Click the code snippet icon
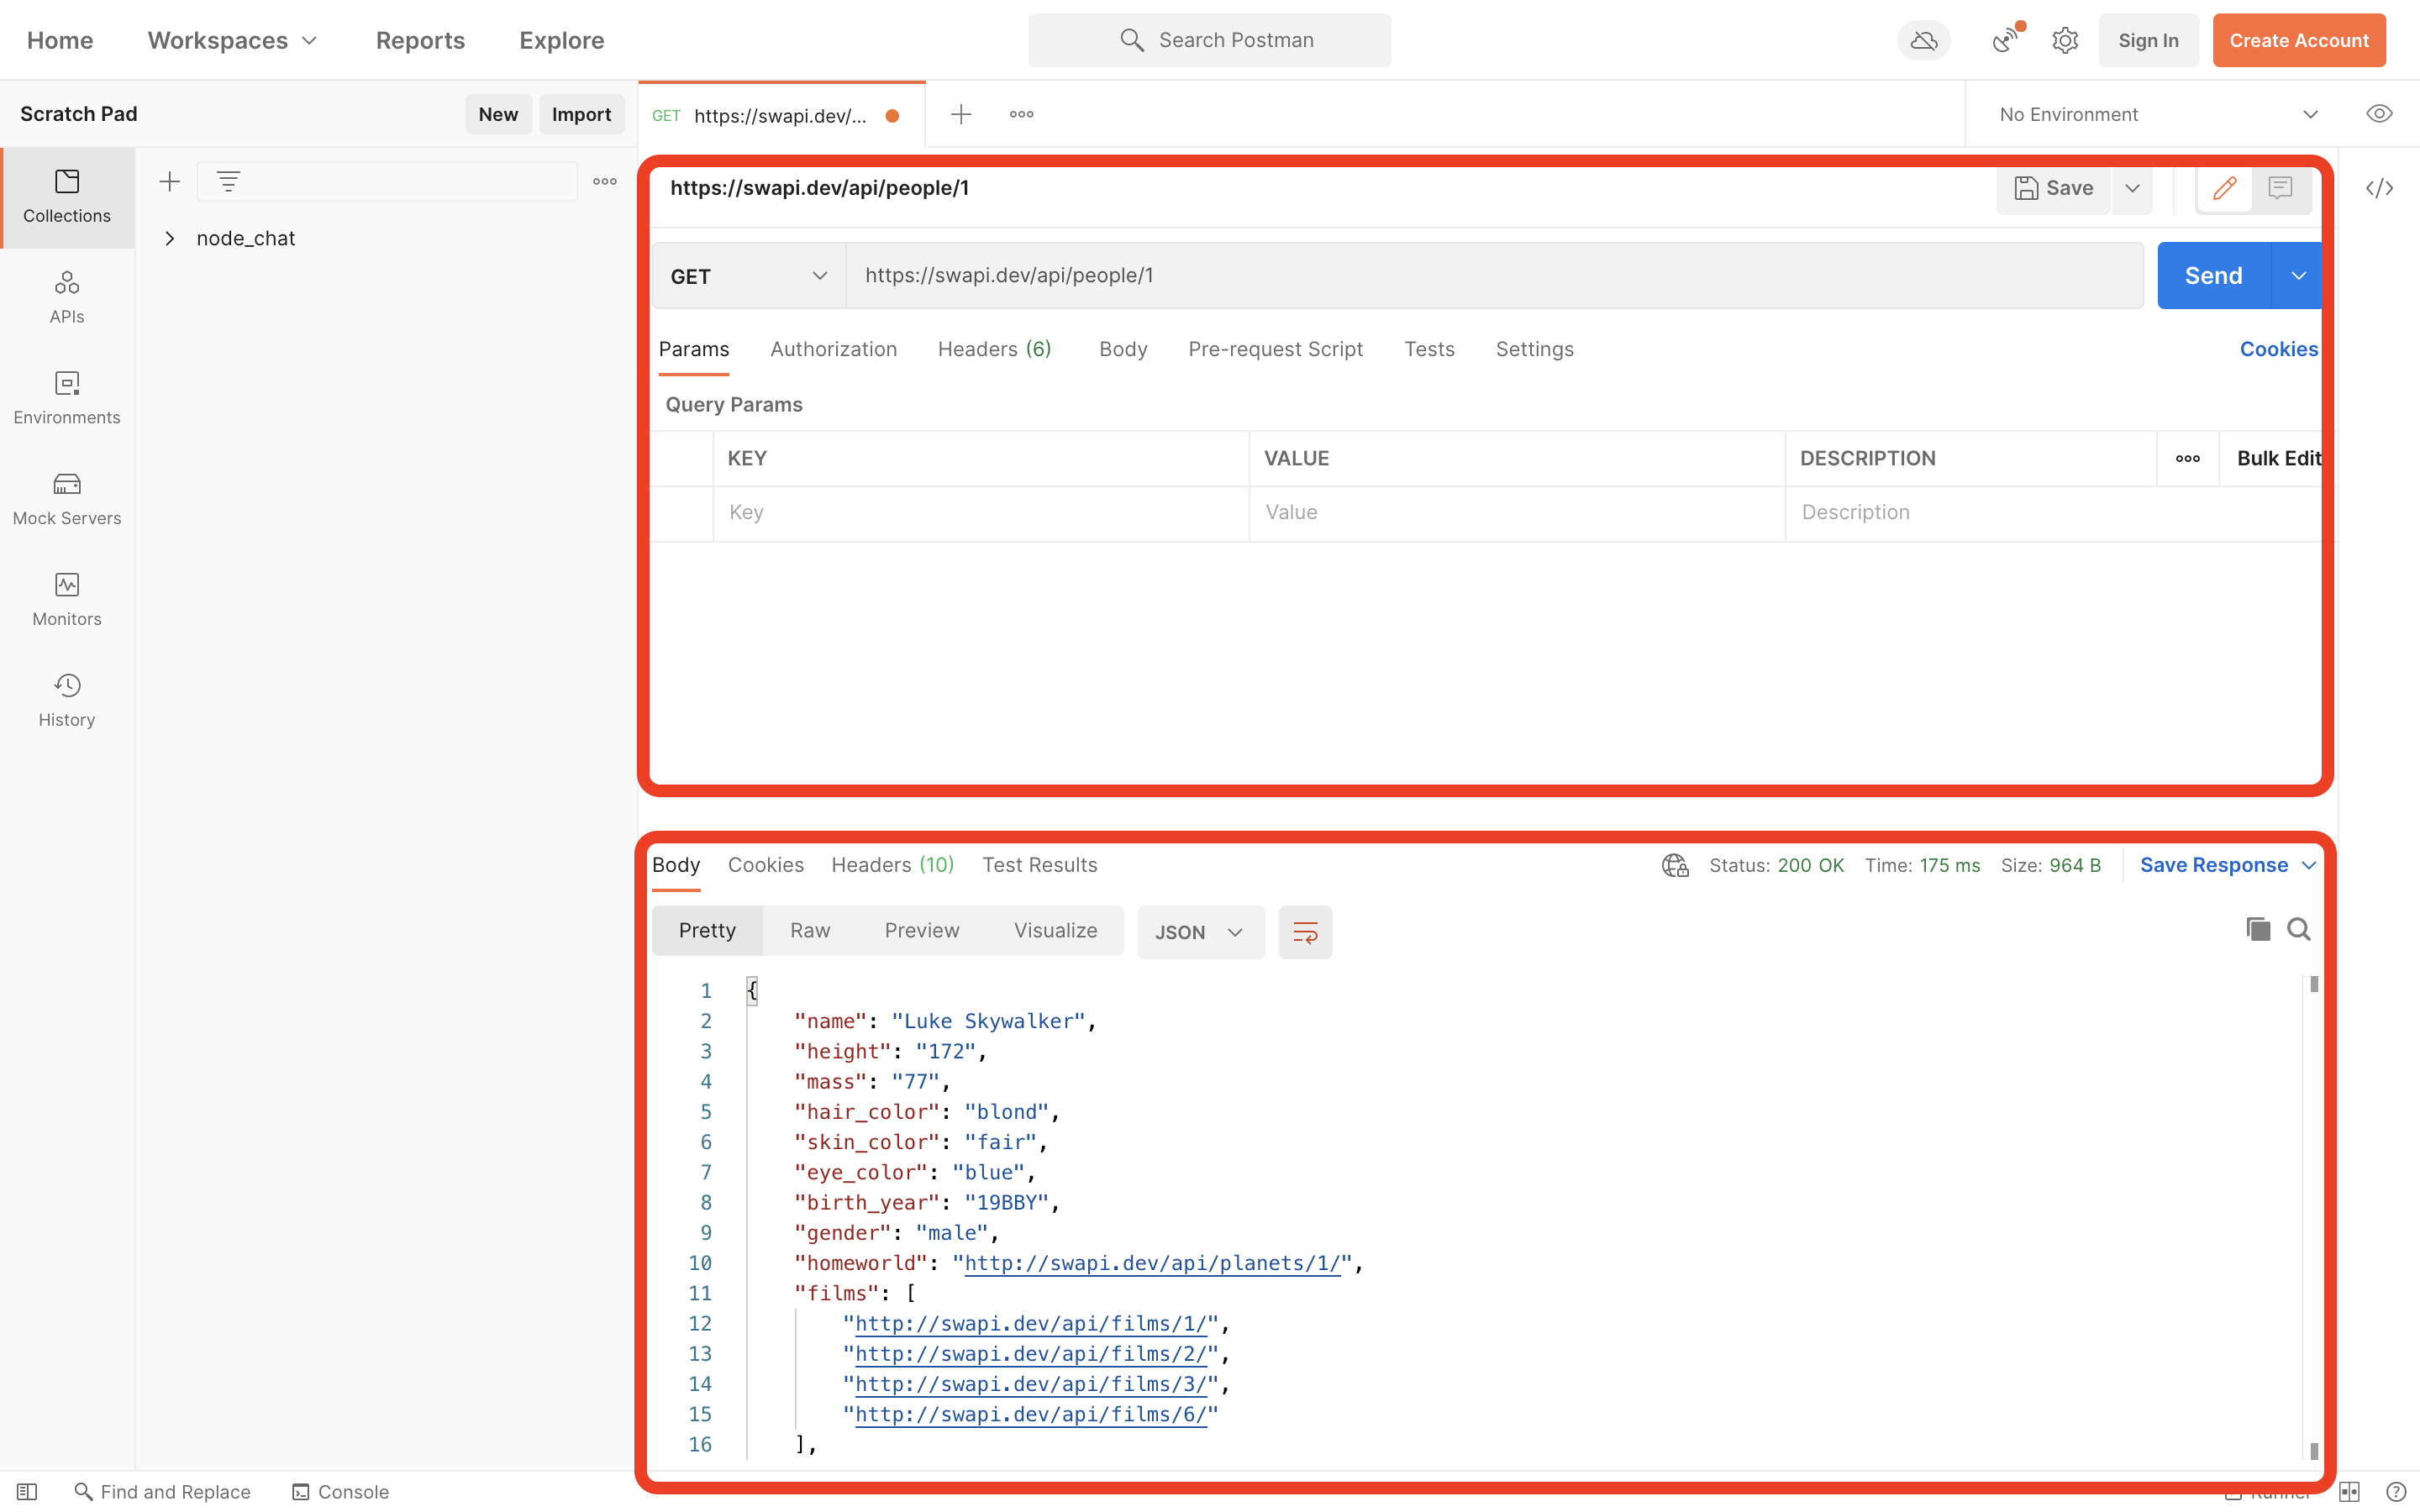Viewport: 2420px width, 1512px height. (x=2379, y=188)
